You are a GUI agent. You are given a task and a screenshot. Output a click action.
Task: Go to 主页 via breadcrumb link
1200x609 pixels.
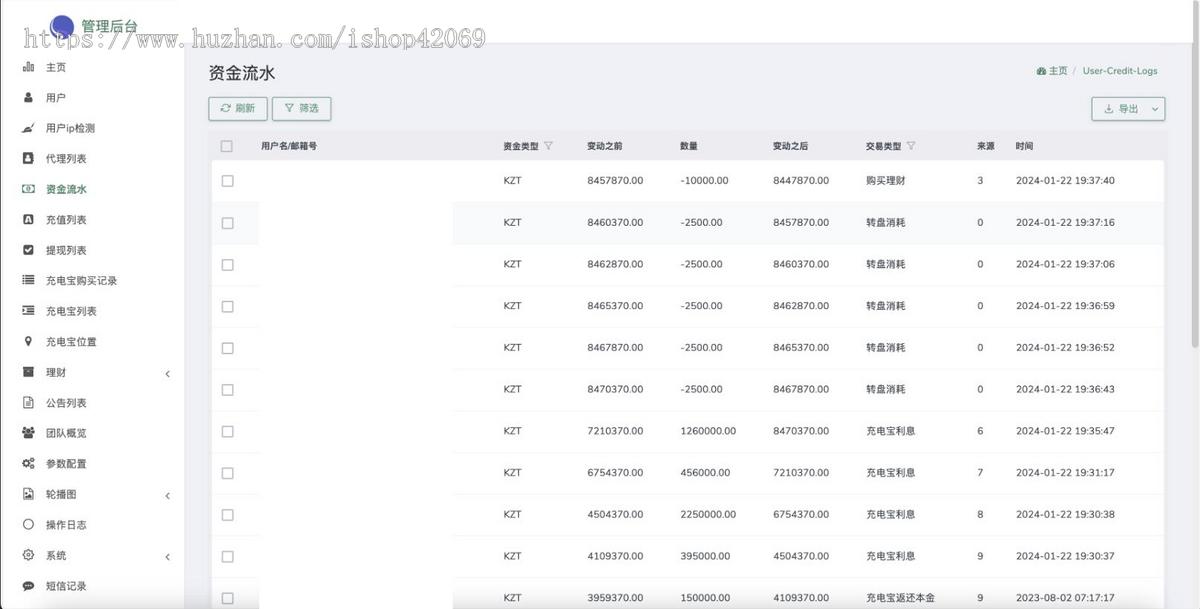(1058, 71)
